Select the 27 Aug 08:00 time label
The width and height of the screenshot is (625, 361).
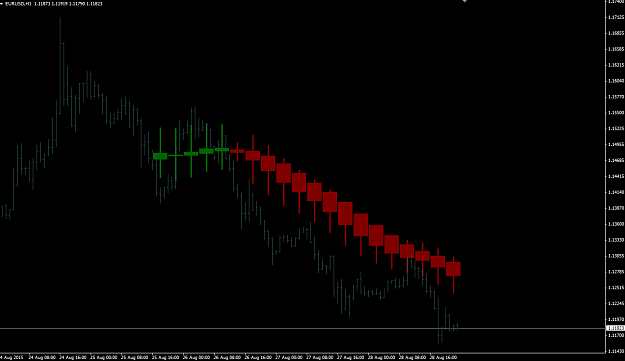click(320, 357)
